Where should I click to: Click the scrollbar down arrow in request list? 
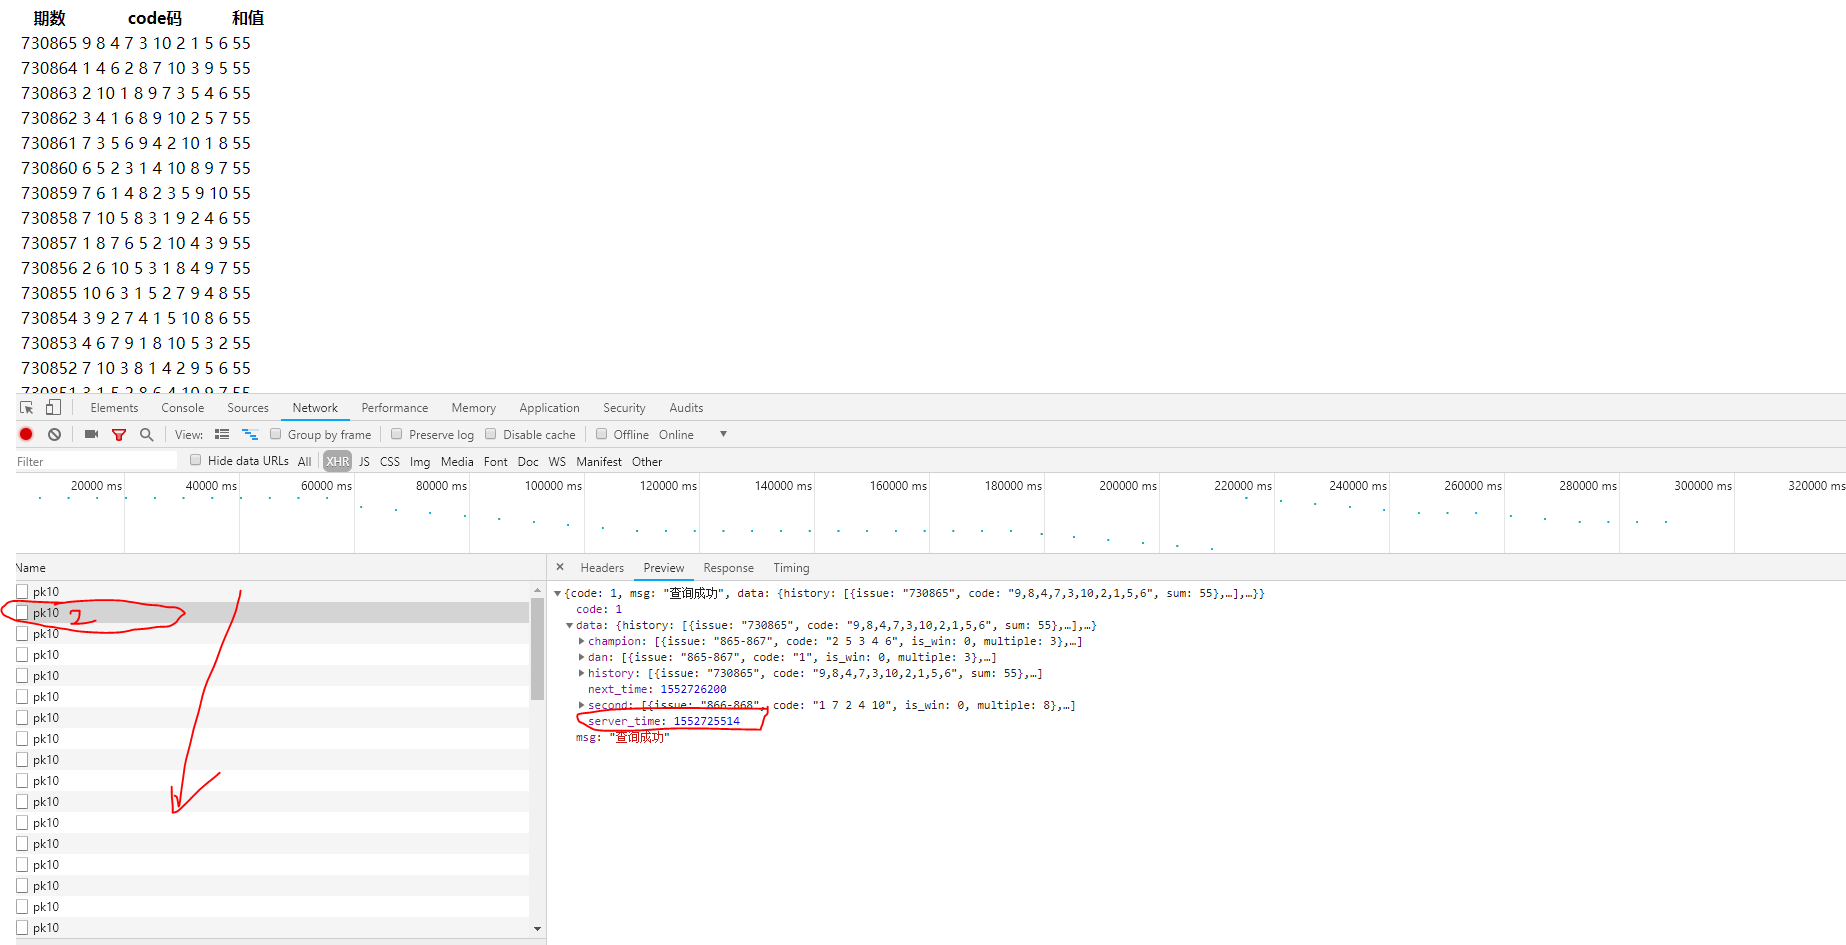(x=537, y=929)
